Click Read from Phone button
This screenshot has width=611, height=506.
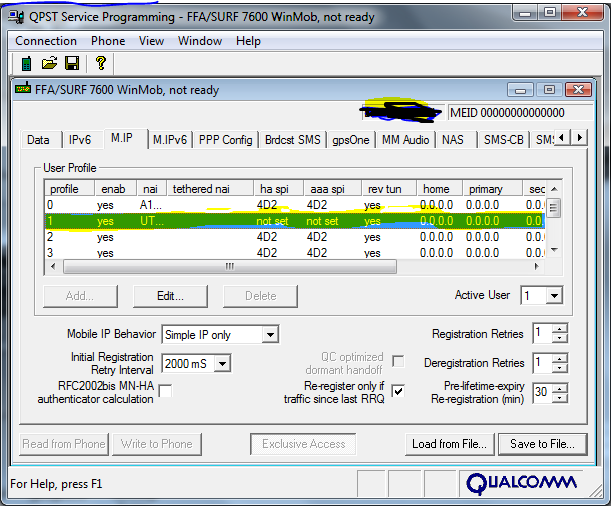tap(64, 444)
